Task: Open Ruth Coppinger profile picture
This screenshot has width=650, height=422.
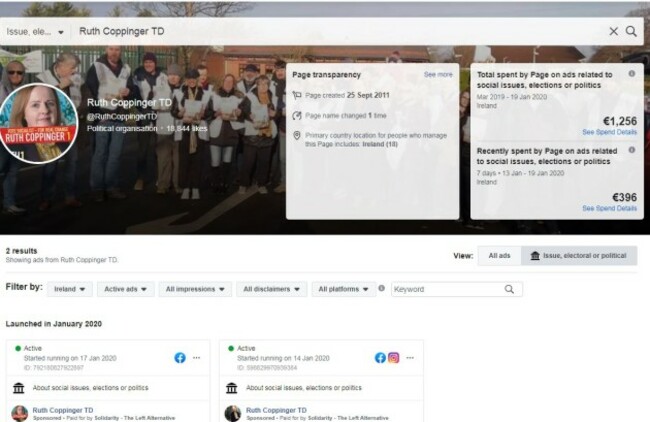Action: [x=39, y=124]
